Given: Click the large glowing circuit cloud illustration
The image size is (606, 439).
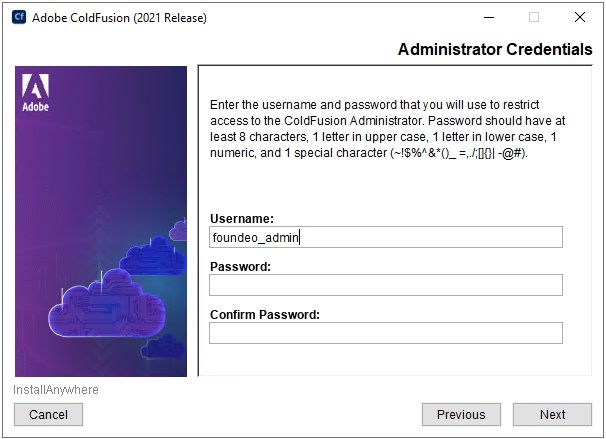Looking at the screenshot, I should 107,303.
